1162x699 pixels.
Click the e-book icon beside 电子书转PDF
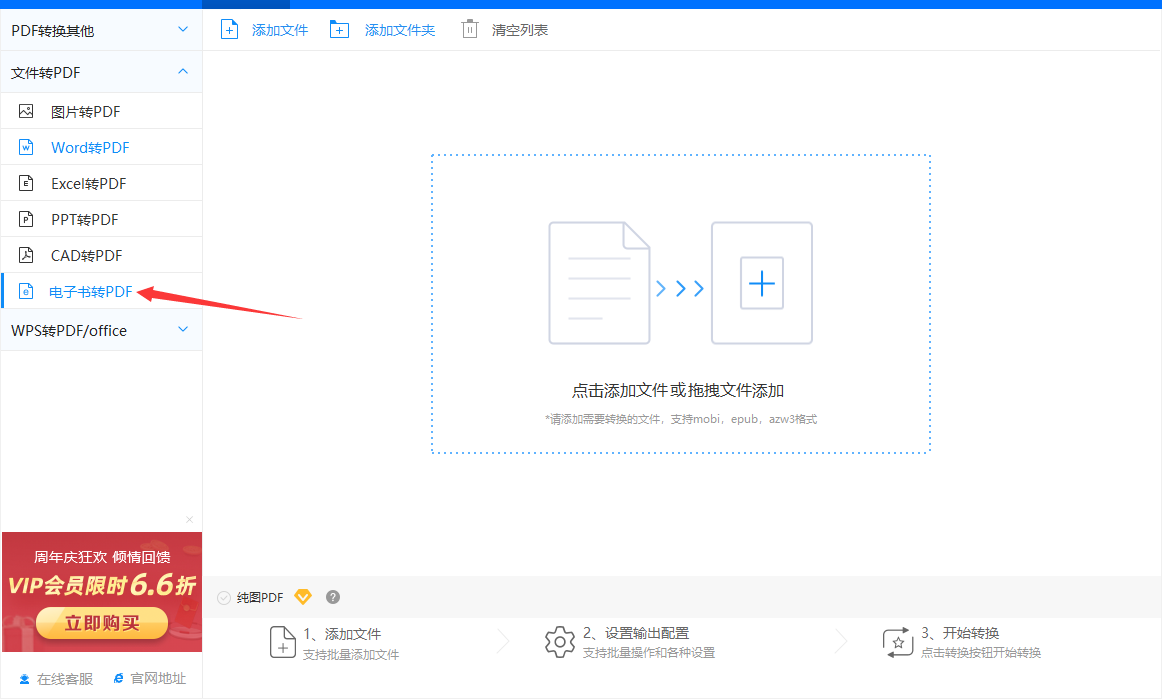(x=26, y=291)
